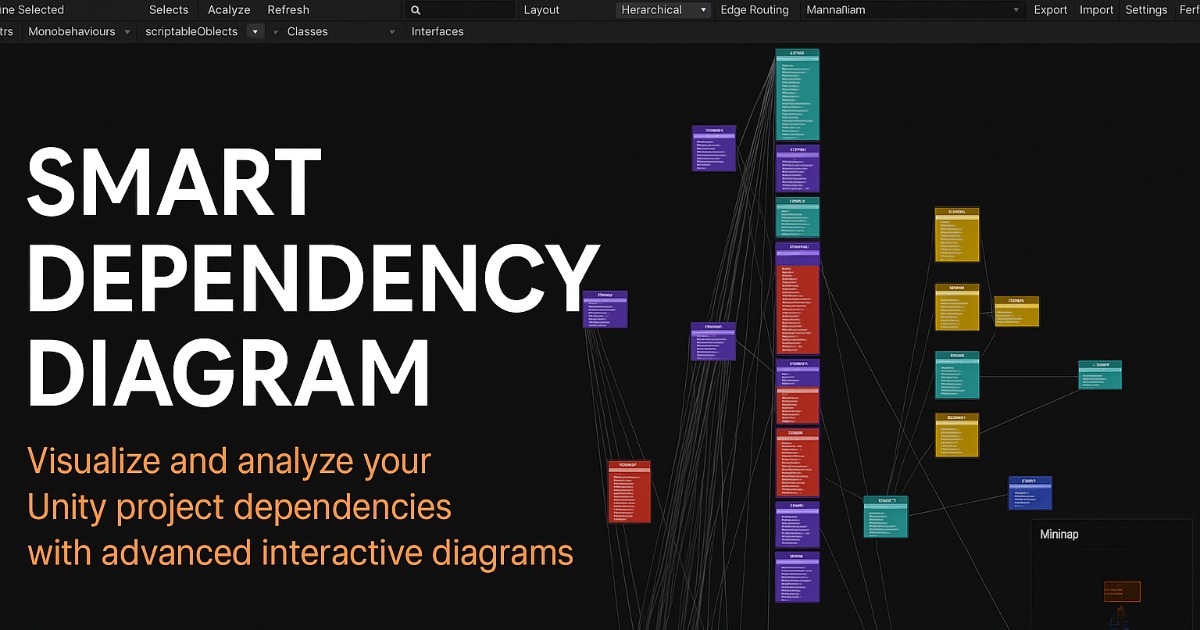Select the purple node beside the DIAGRAM title
Image resolution: width=1200 pixels, height=630 pixels.
coord(605,310)
